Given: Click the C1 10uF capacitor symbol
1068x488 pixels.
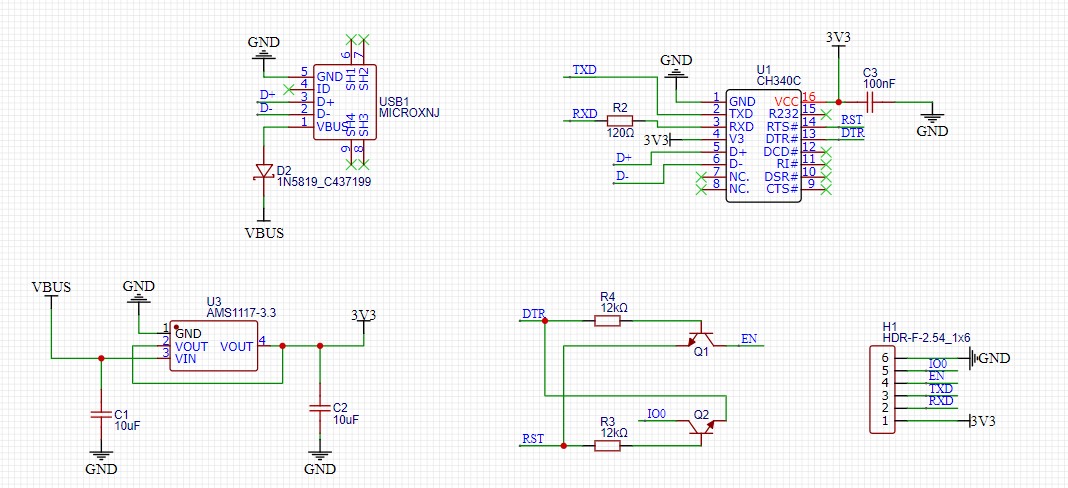Looking at the screenshot, I should coord(100,413).
